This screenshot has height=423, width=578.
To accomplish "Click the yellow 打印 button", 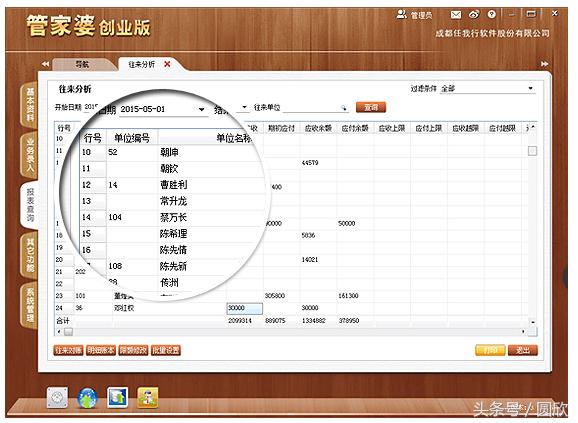I will click(x=490, y=350).
